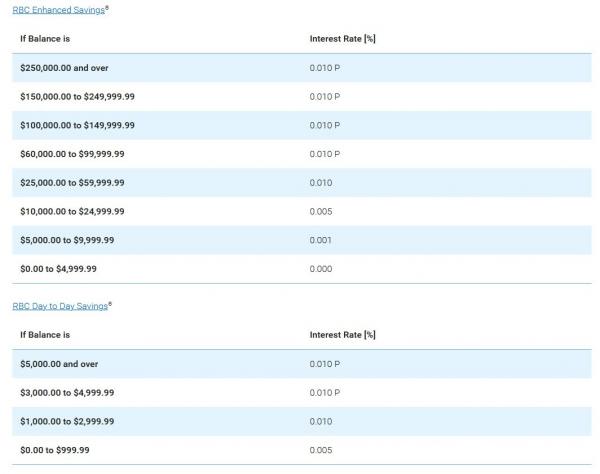This screenshot has width=600, height=474.
Task: Select the "$1,000.00 to $2,999.99" balance row
Action: 67,421
